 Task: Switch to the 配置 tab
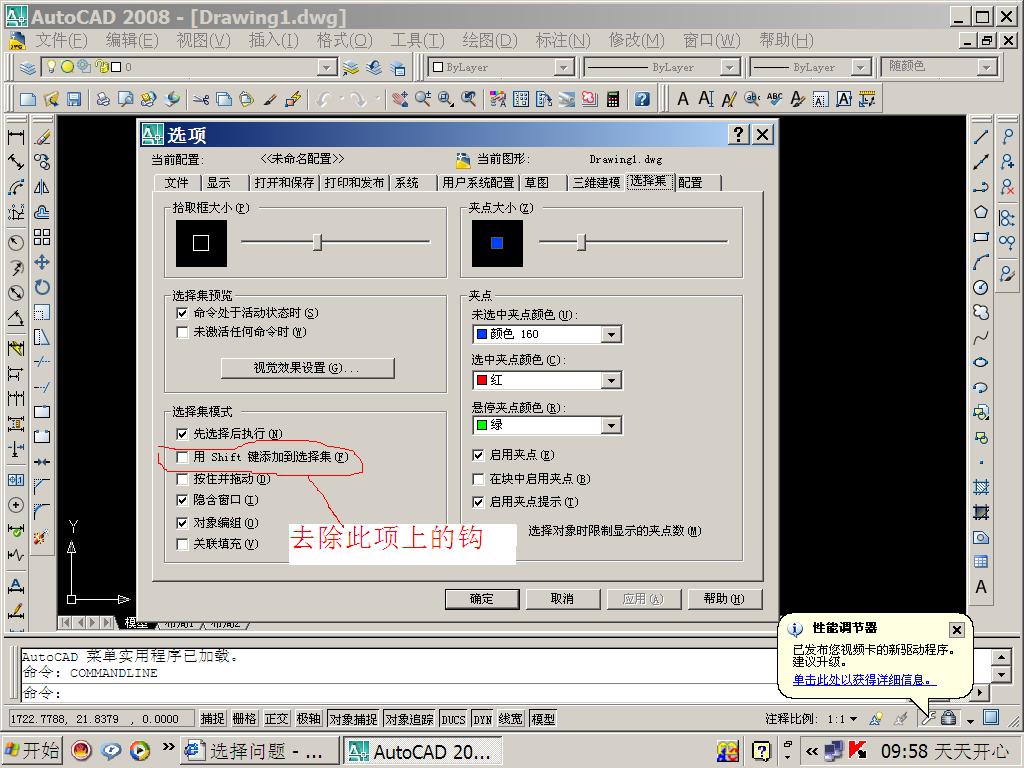tap(690, 183)
